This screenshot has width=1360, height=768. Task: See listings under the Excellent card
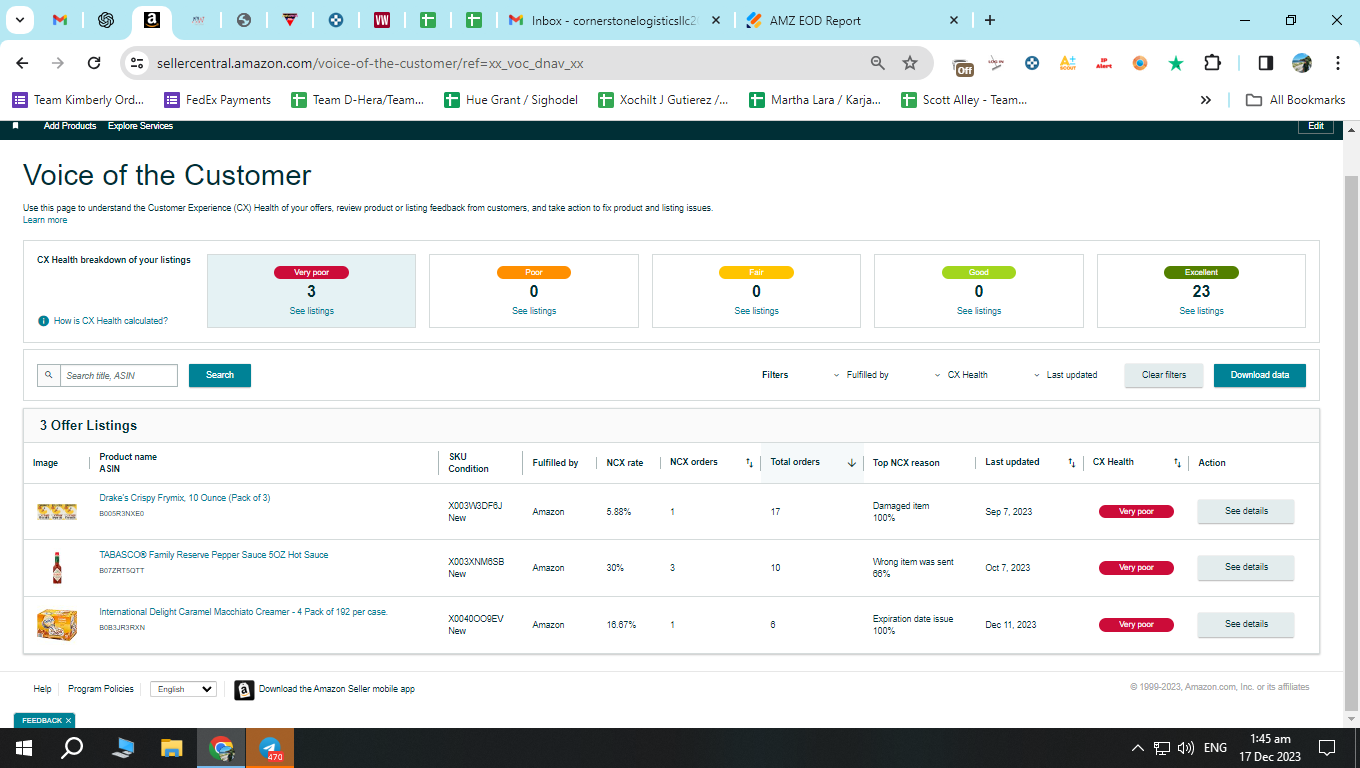coord(1201,311)
